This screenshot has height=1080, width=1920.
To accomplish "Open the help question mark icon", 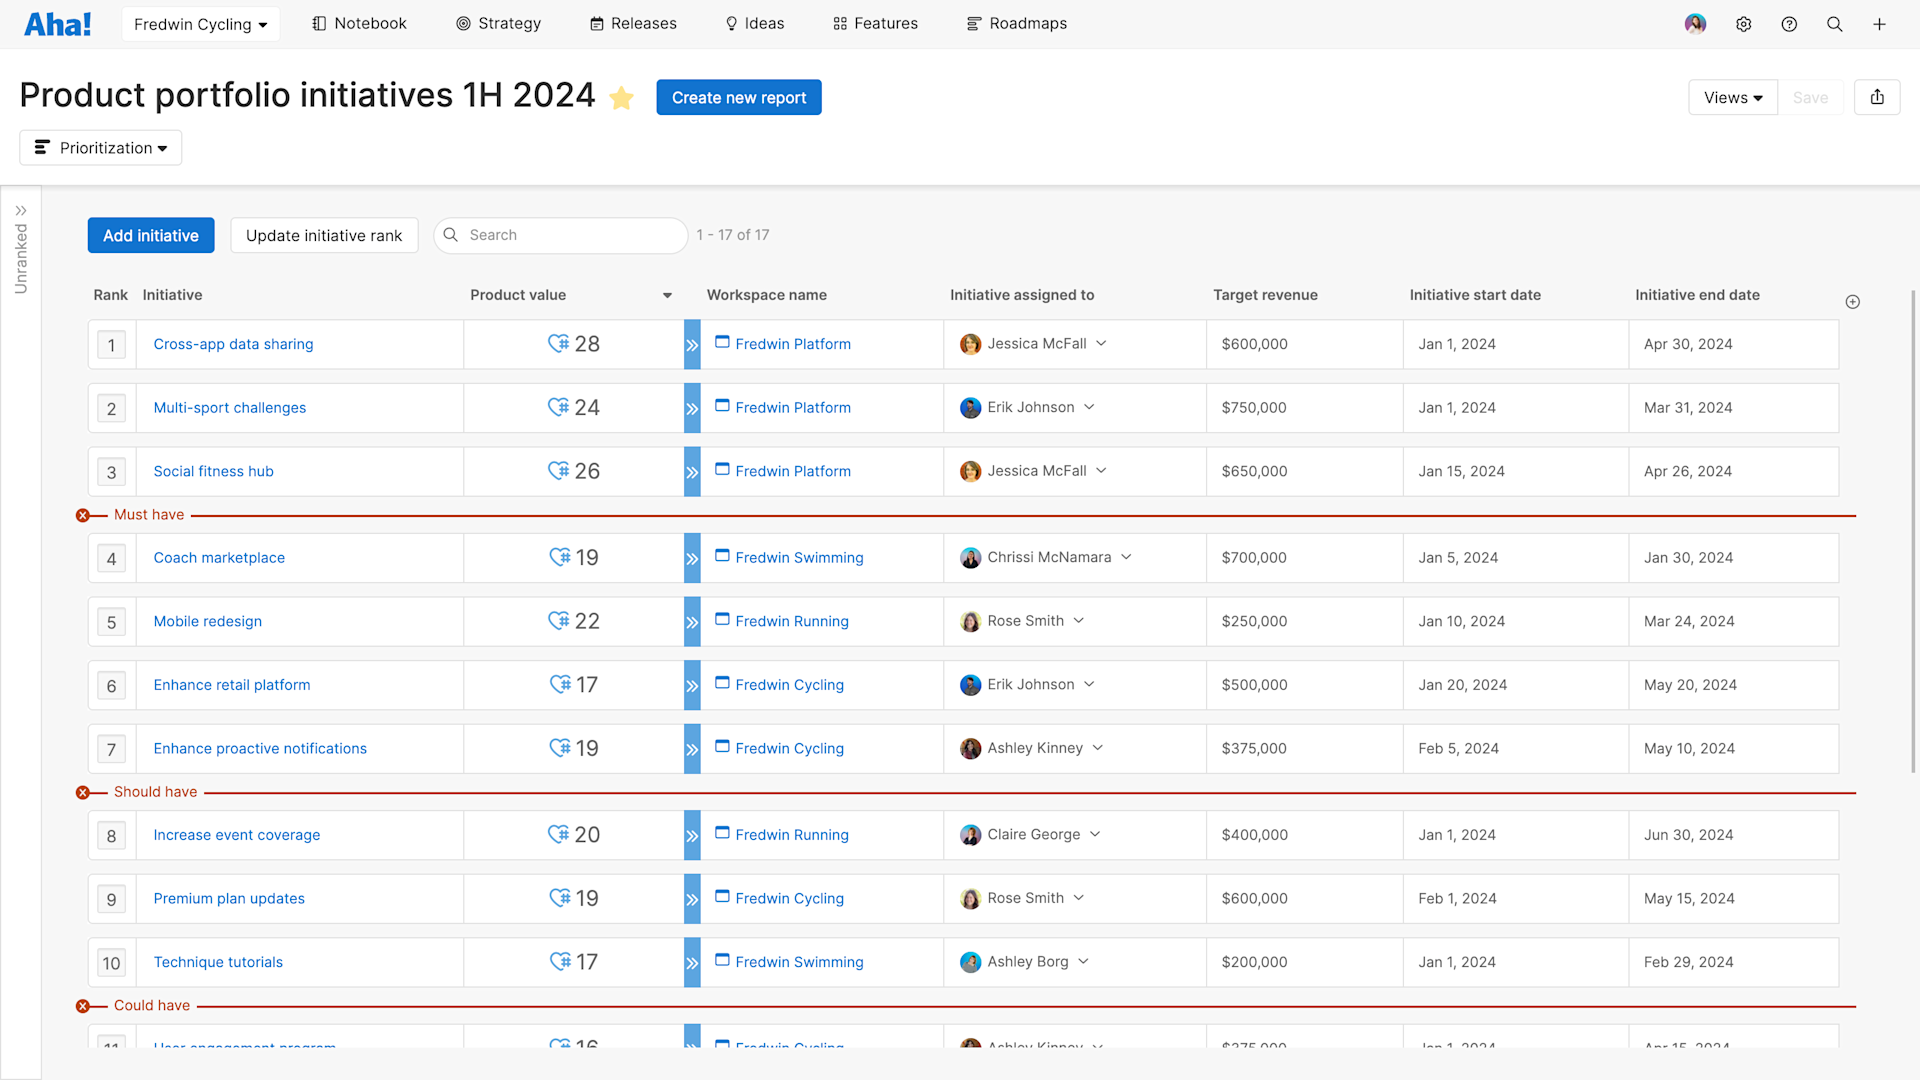I will 1789,23.
